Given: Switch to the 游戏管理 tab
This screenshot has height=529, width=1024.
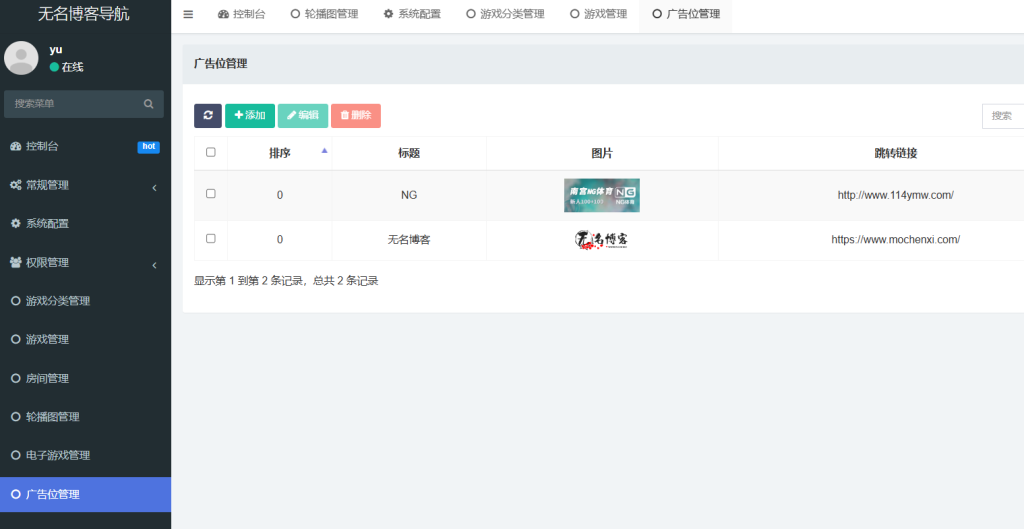Looking at the screenshot, I should [x=598, y=14].
